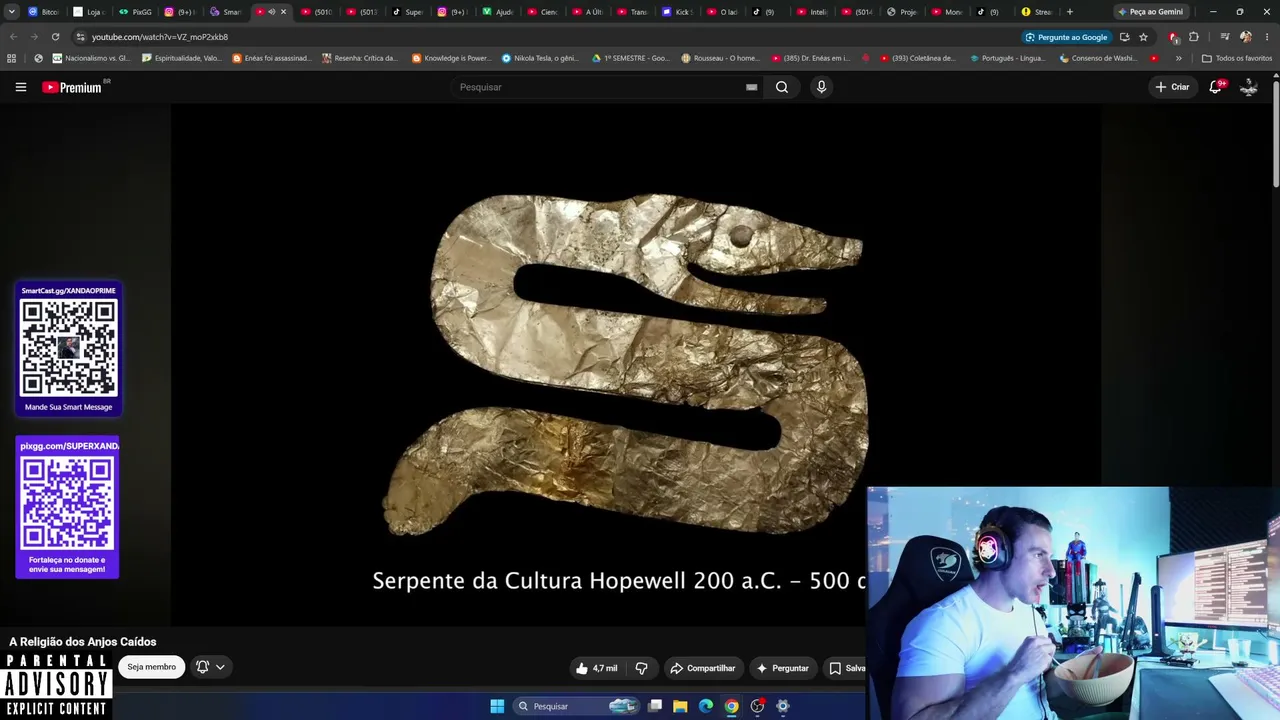Open Windows Start menu
Viewport: 1280px width, 720px height.
[x=497, y=706]
